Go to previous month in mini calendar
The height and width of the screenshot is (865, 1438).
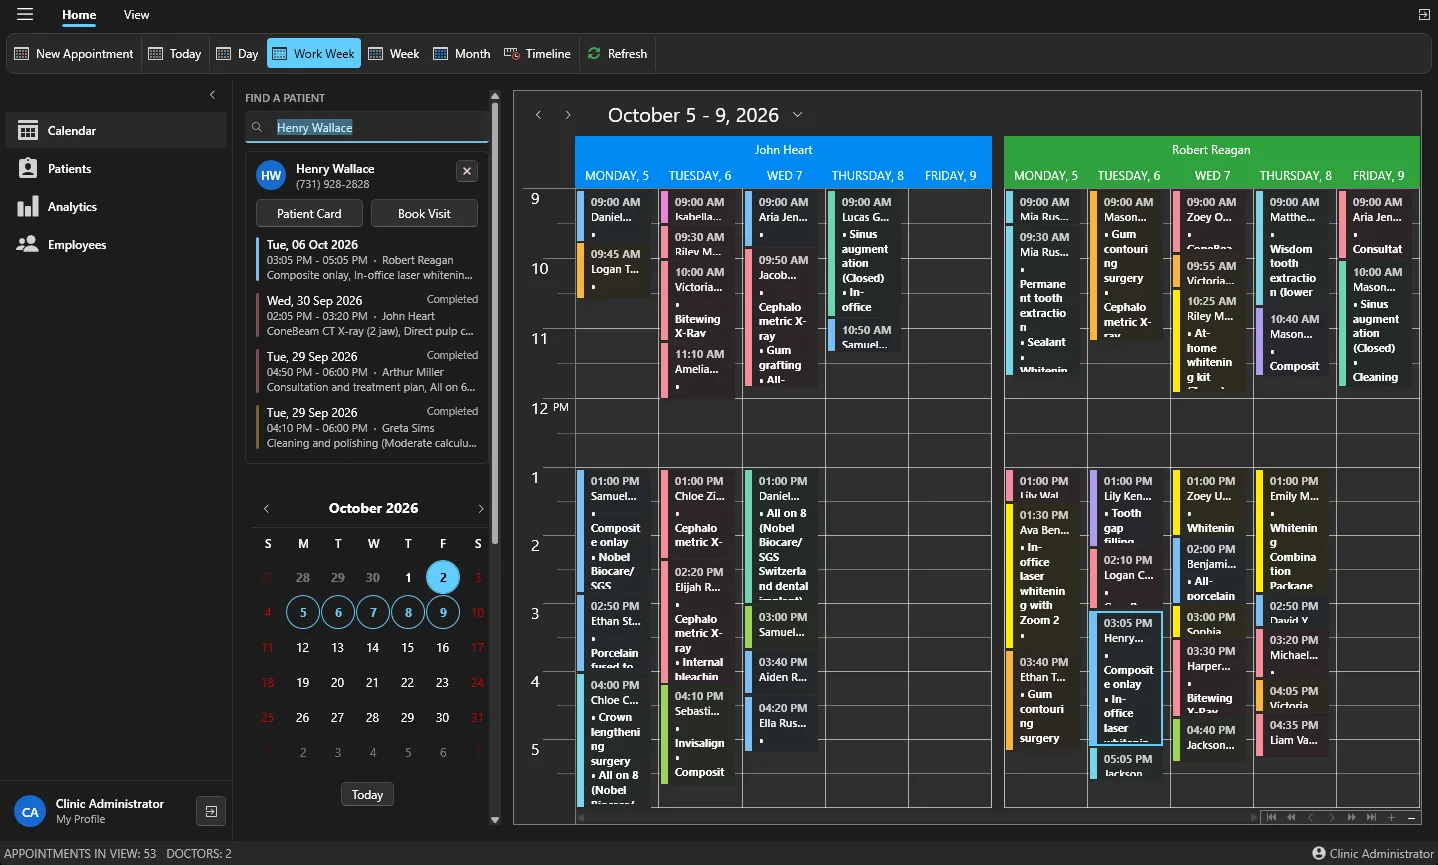[x=267, y=509]
